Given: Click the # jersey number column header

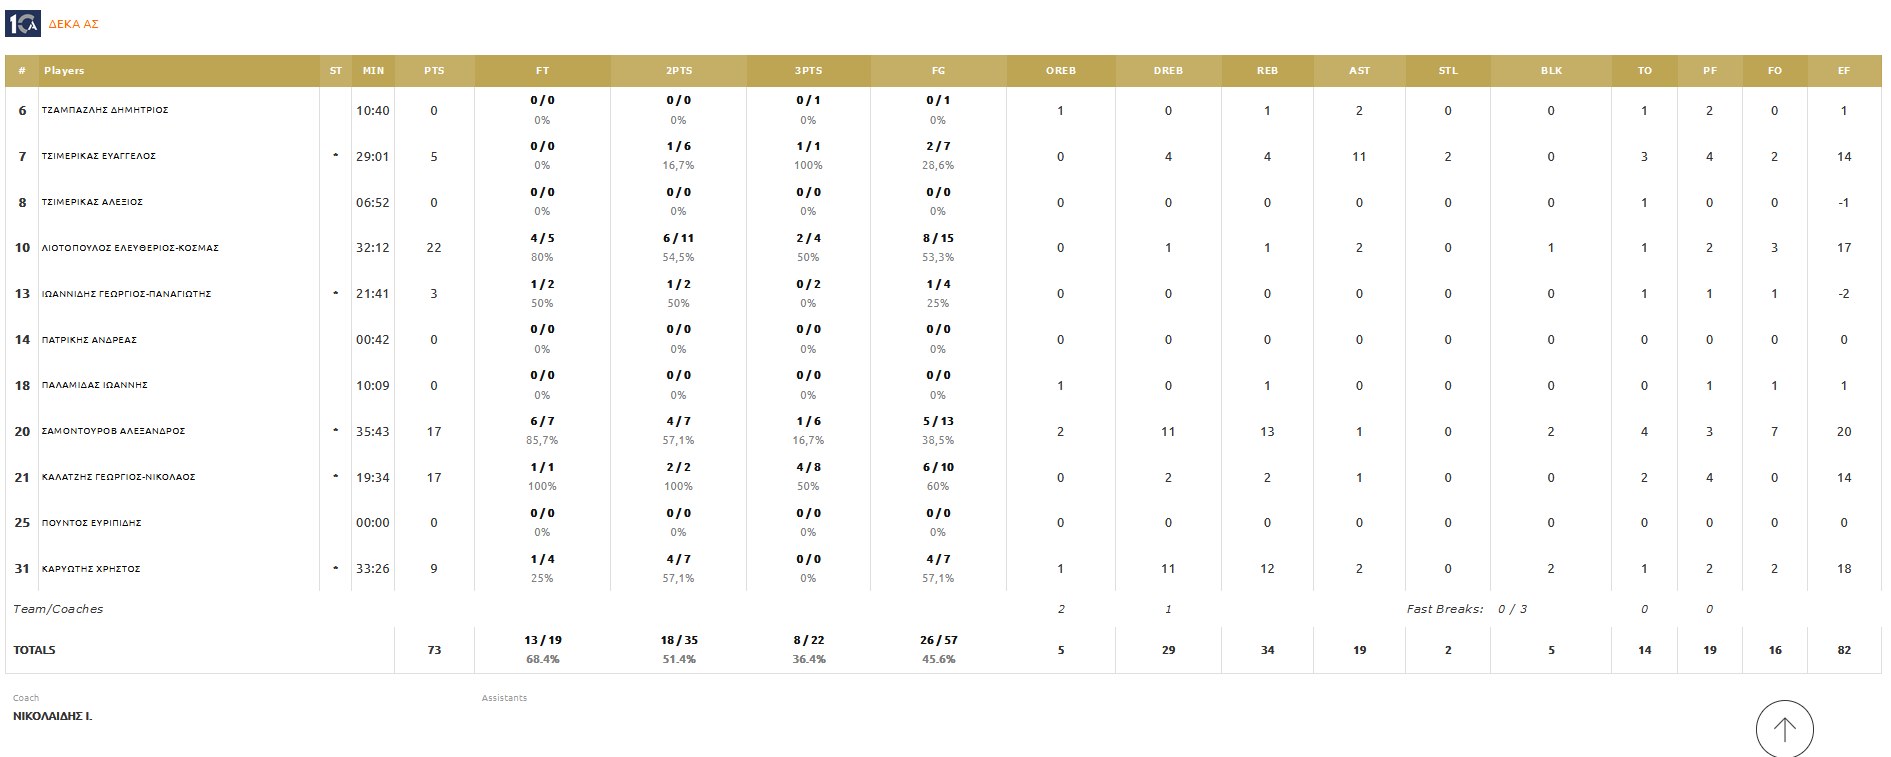Looking at the screenshot, I should point(22,71).
